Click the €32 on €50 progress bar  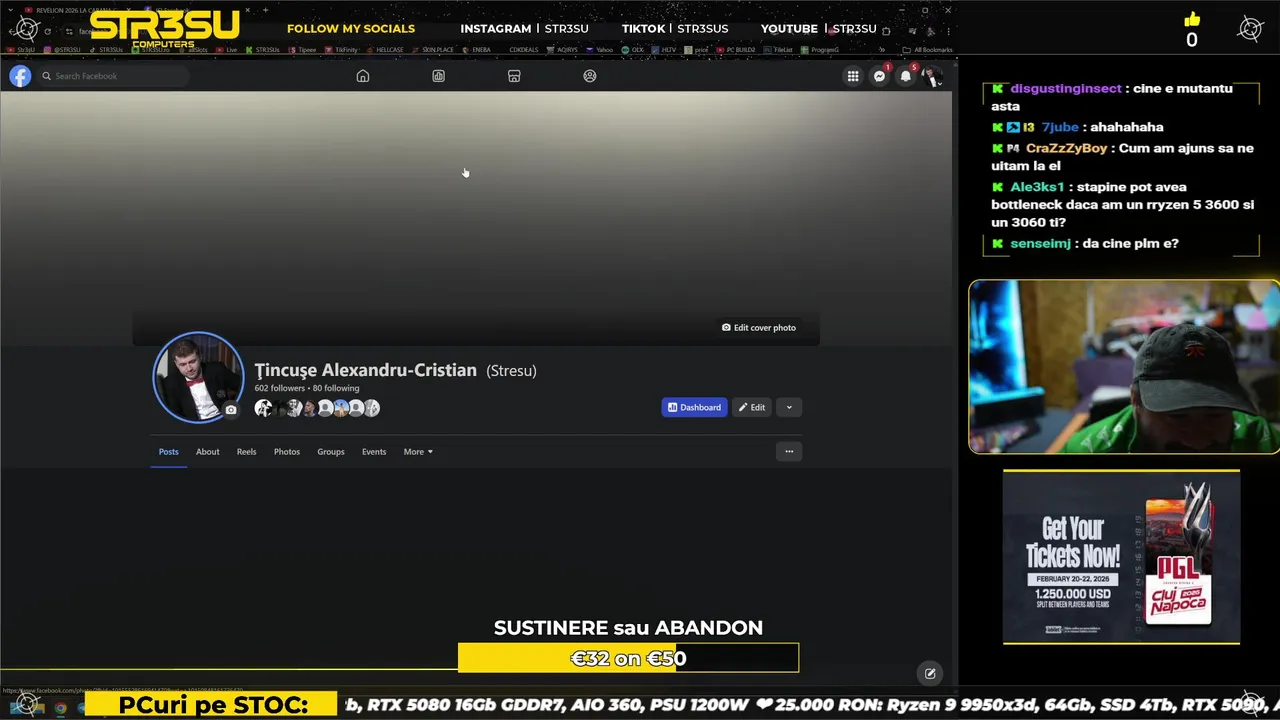(628, 658)
